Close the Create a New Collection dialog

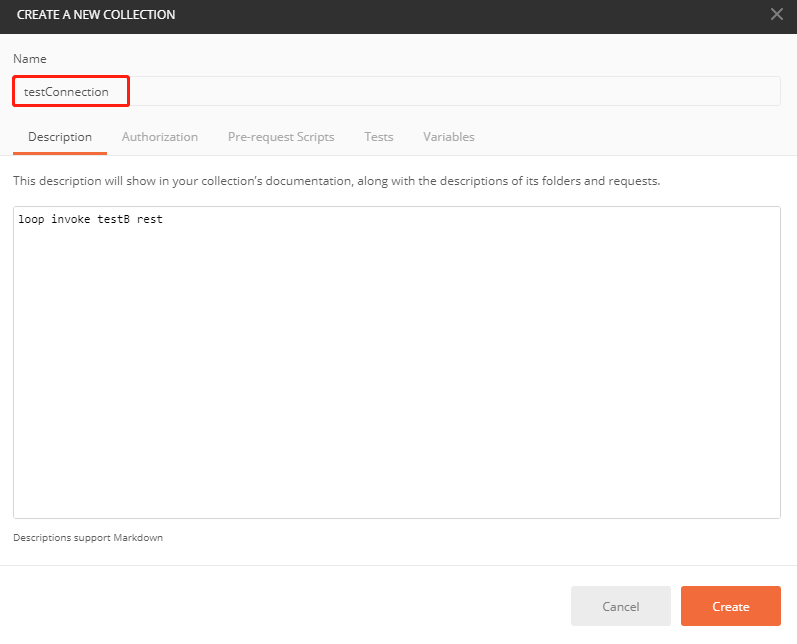[776, 14]
